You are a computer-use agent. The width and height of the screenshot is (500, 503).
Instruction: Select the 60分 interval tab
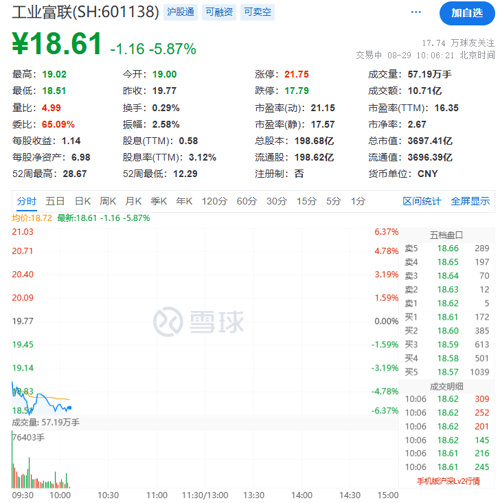point(247,201)
